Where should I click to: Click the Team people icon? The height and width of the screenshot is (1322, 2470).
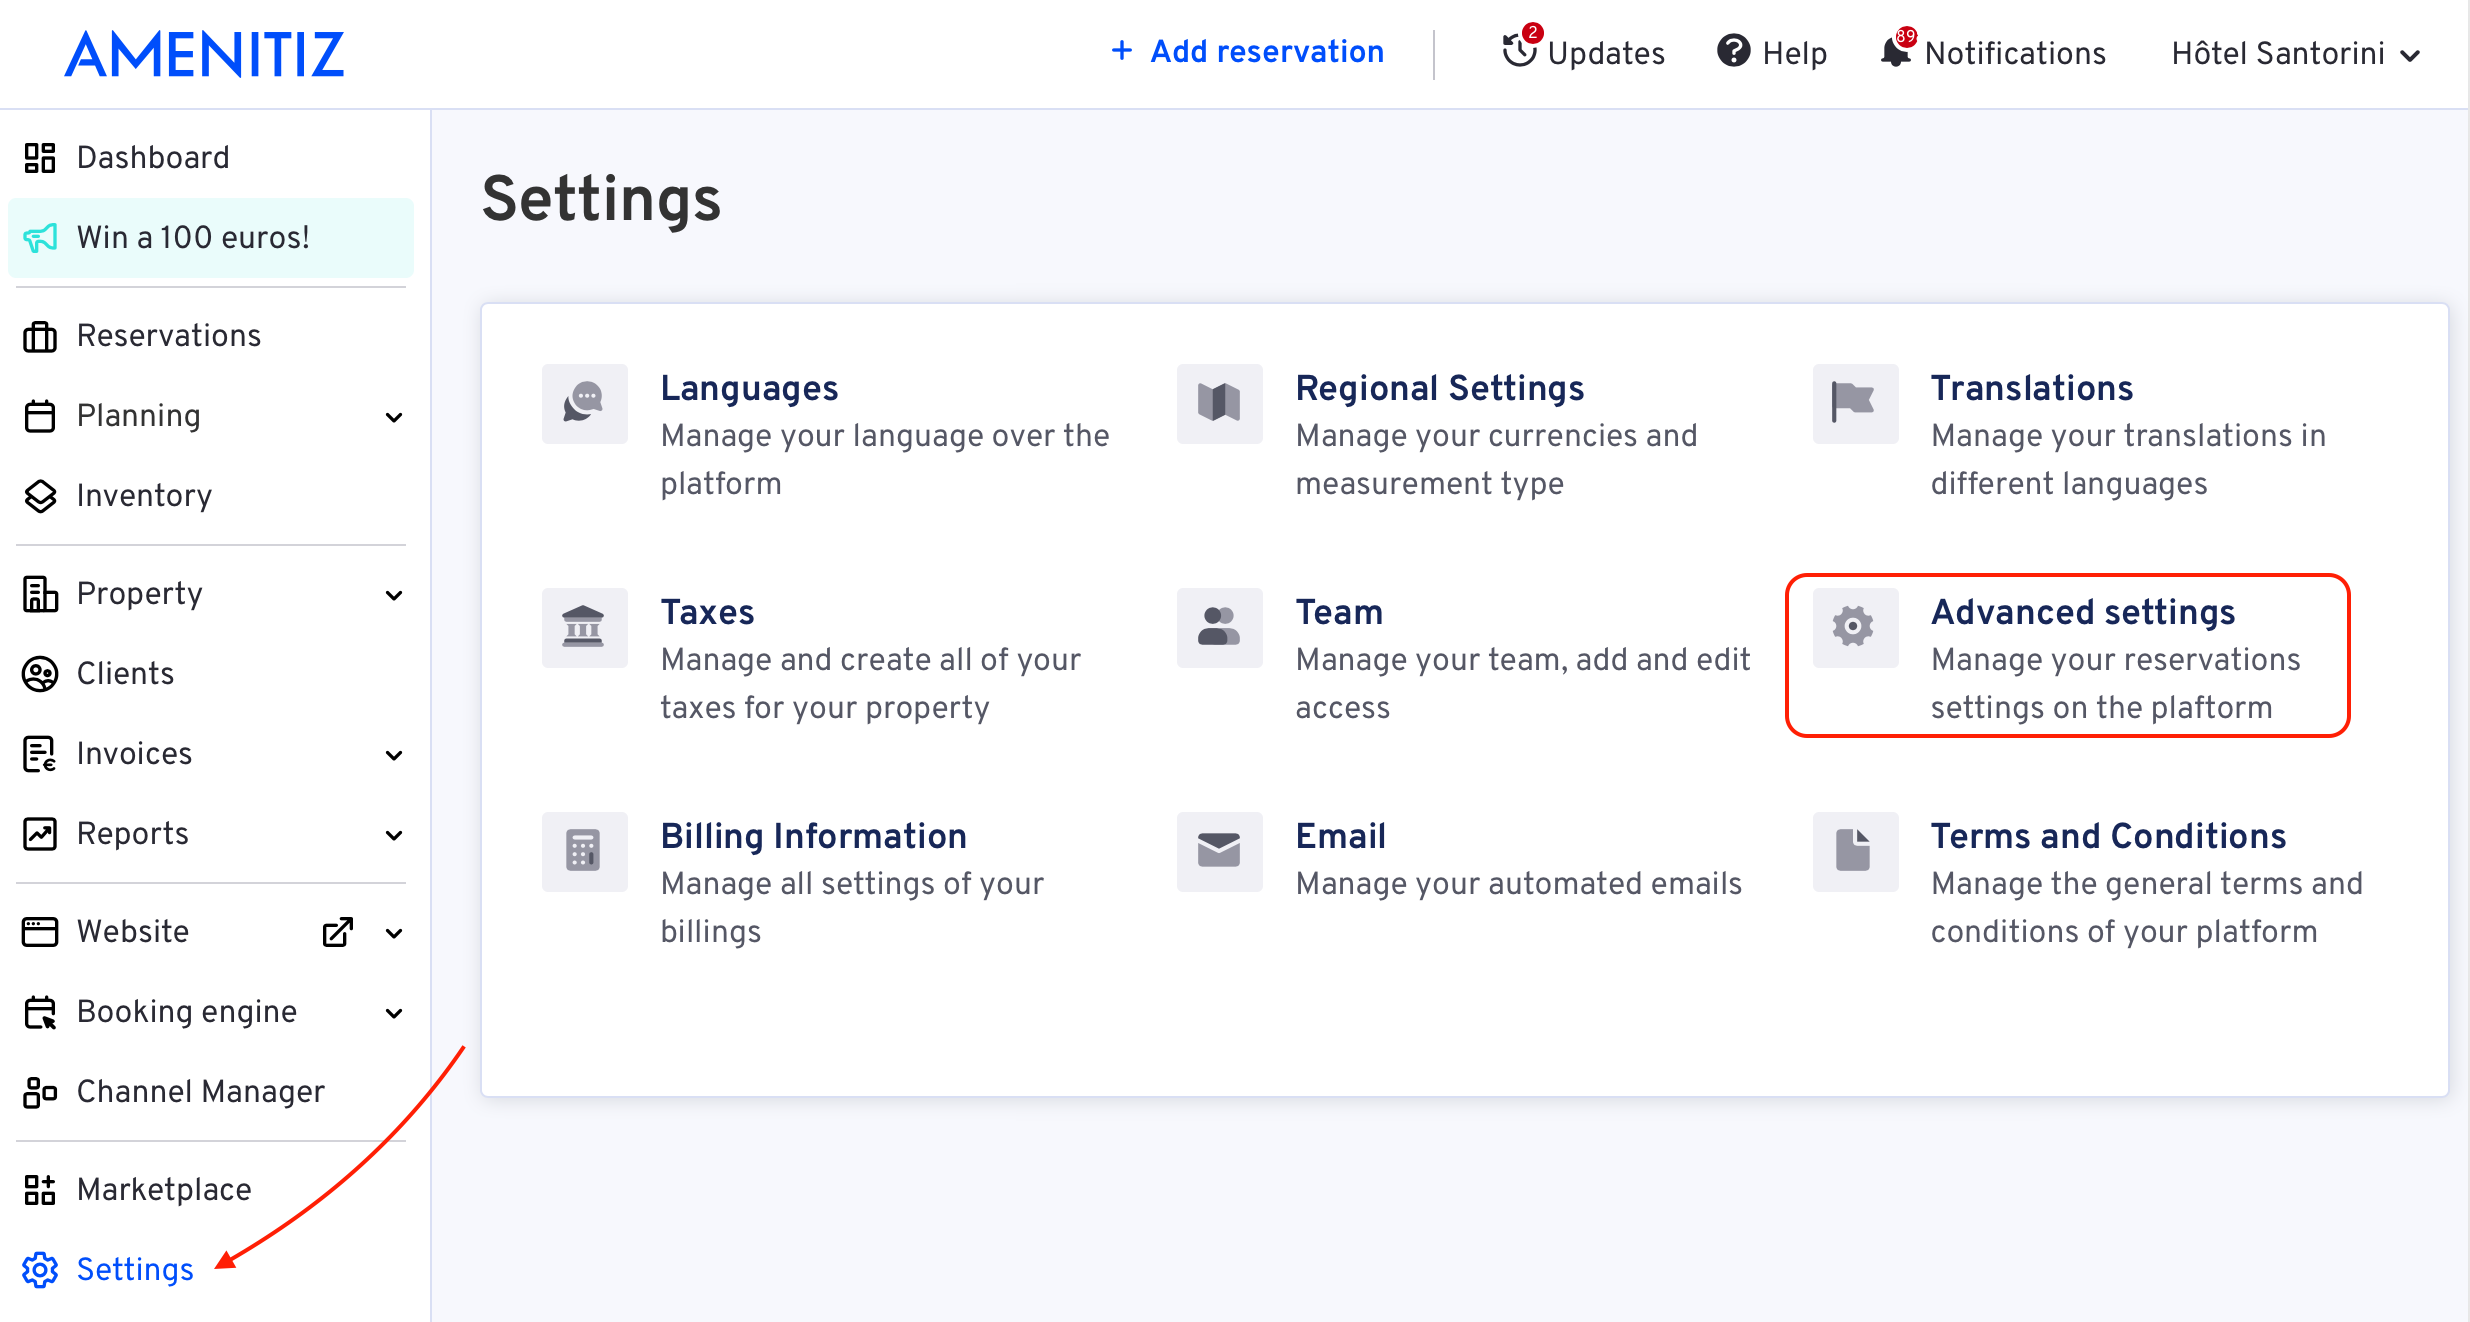(x=1219, y=627)
